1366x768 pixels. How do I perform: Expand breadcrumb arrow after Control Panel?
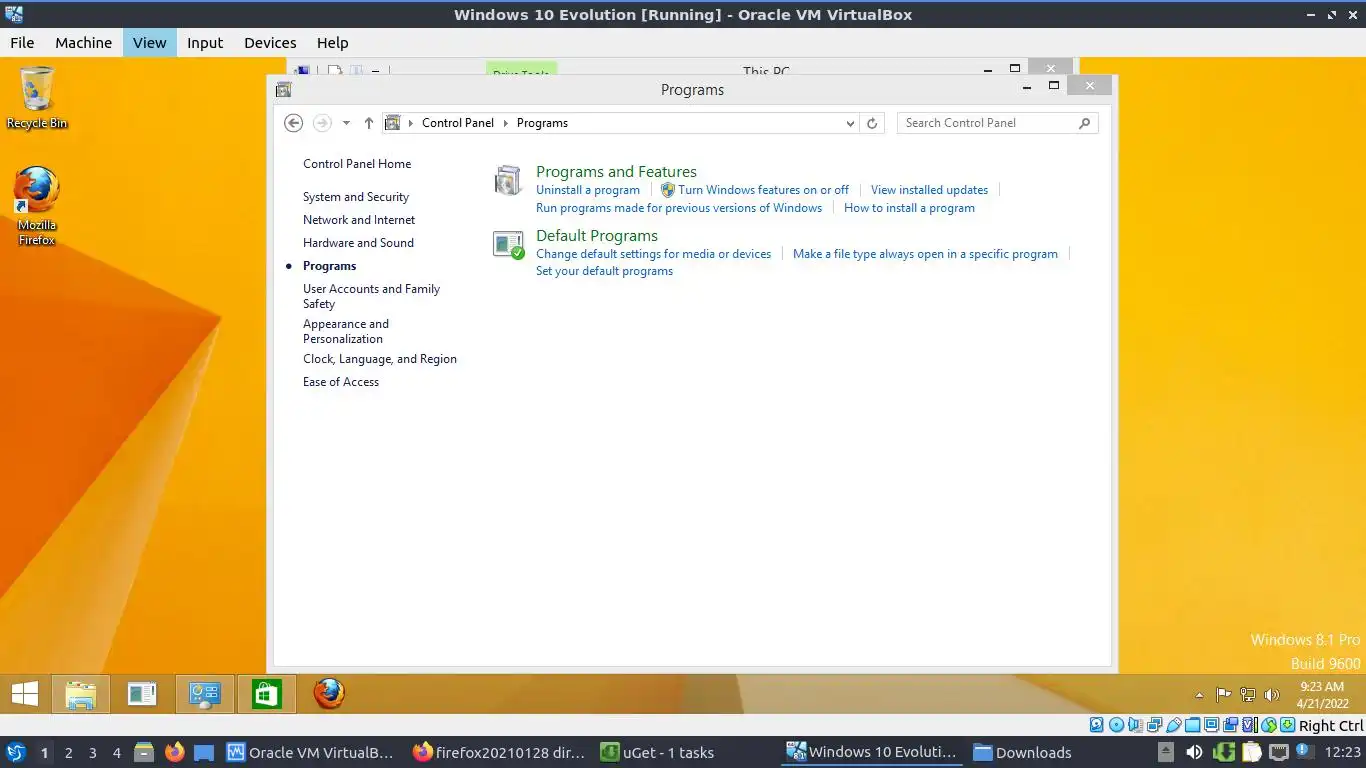(x=505, y=123)
